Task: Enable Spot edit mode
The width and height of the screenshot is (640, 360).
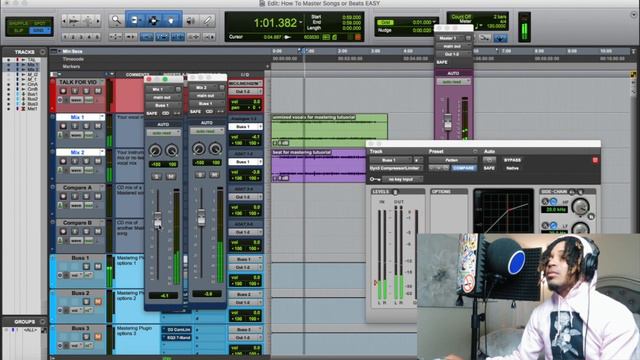Action: pyautogui.click(x=40, y=23)
